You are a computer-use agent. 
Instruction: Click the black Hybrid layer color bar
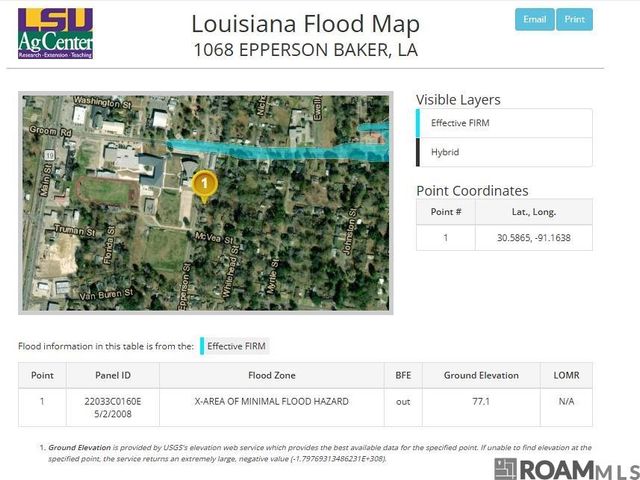pyautogui.click(x=418, y=152)
